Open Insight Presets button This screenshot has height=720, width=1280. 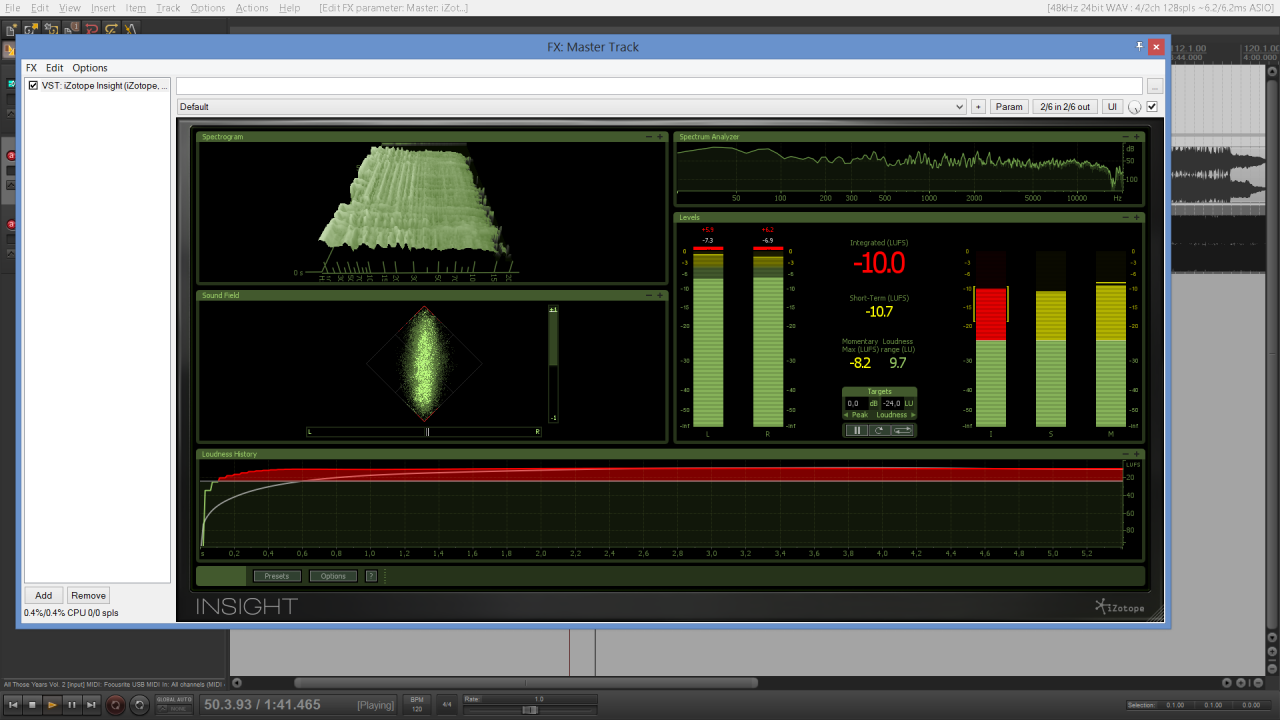(x=277, y=576)
